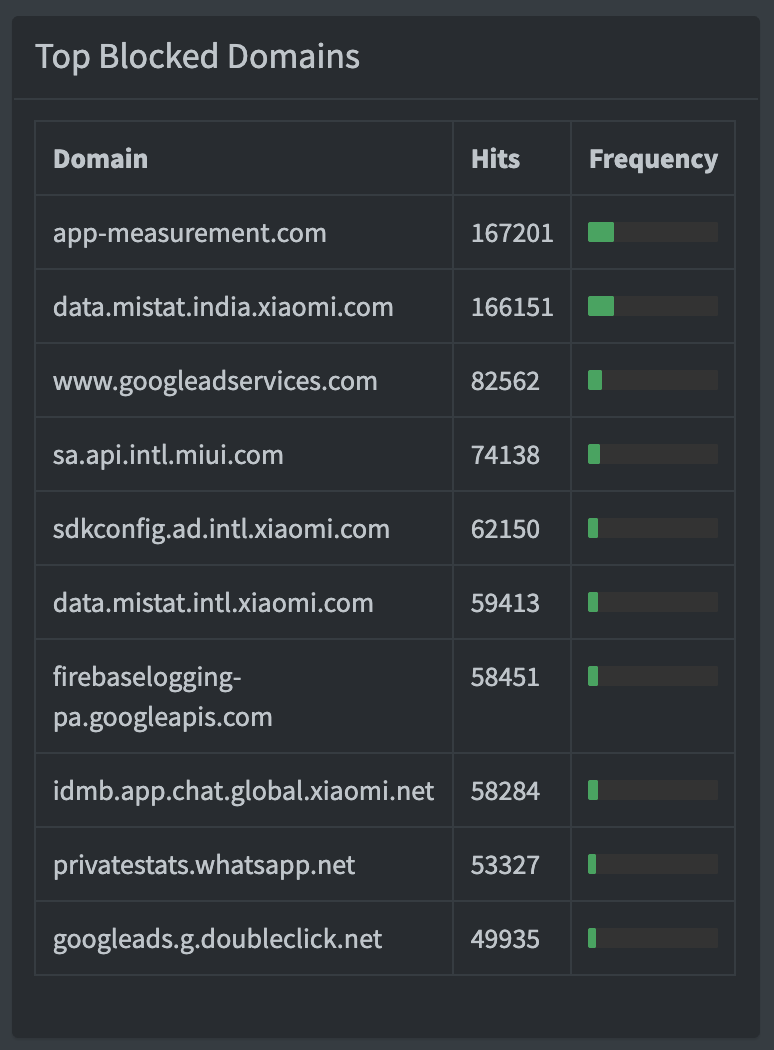The image size is (774, 1050).
Task: Click the Hits column header
Action: point(495,159)
